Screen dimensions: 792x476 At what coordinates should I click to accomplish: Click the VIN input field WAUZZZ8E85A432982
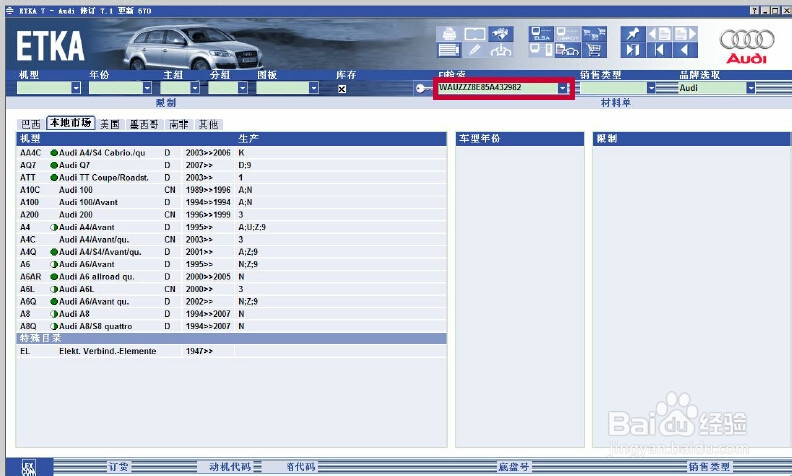[x=497, y=88]
